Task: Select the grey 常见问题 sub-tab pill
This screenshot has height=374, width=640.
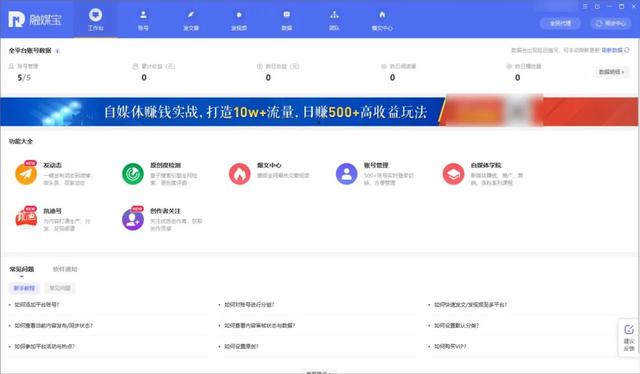Action: [60, 288]
